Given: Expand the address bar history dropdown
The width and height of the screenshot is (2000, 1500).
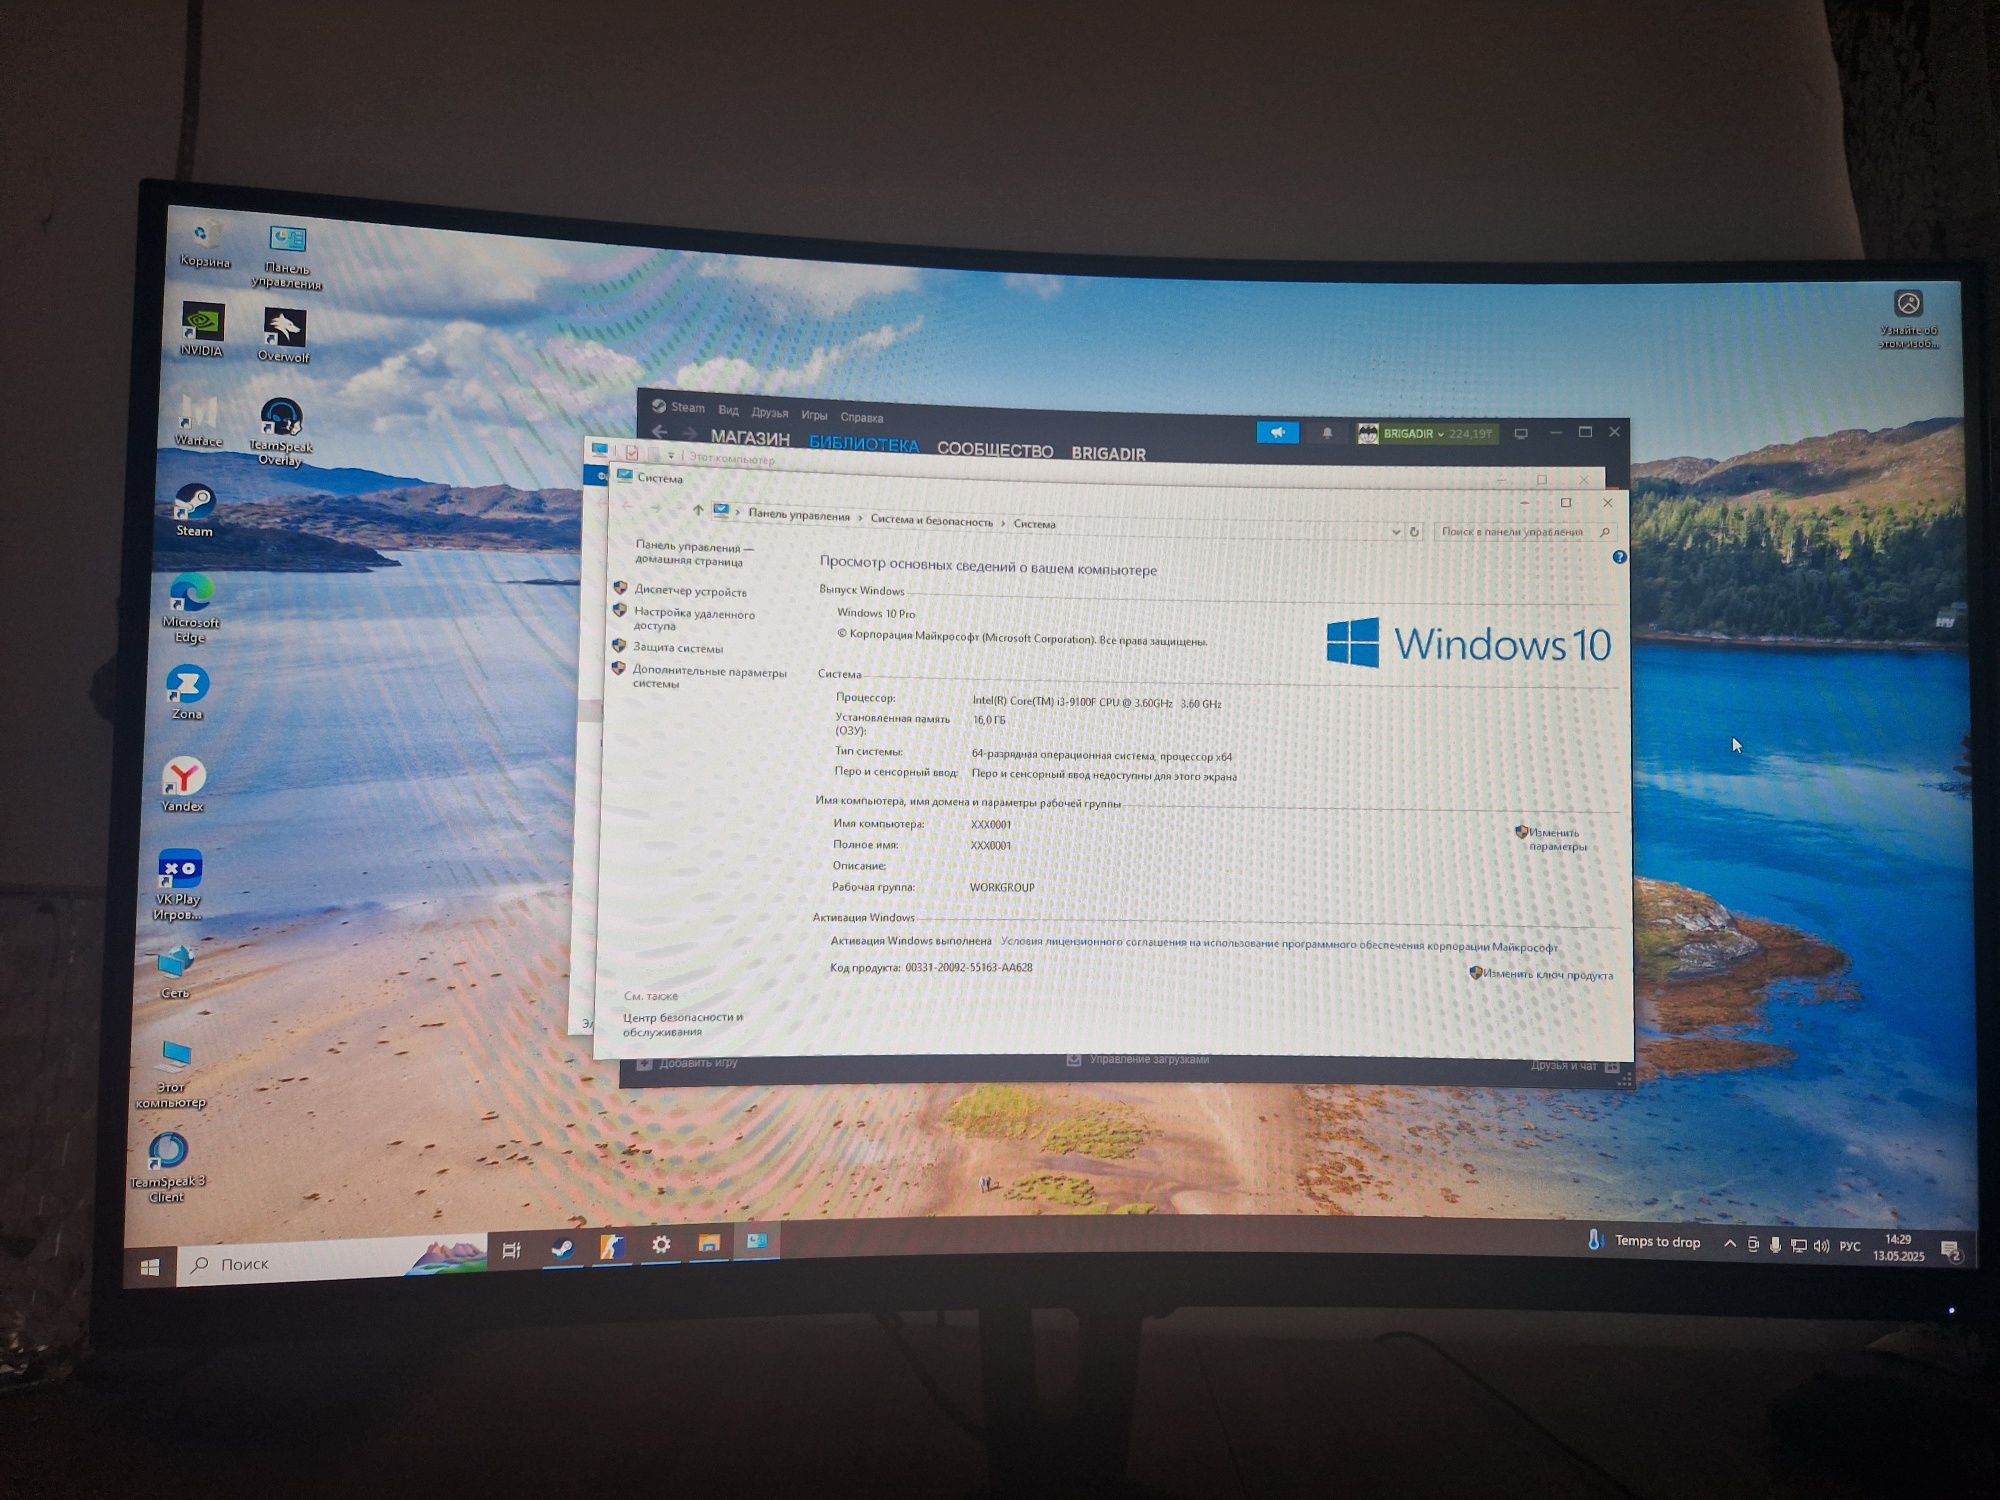Looking at the screenshot, I should pos(1396,532).
